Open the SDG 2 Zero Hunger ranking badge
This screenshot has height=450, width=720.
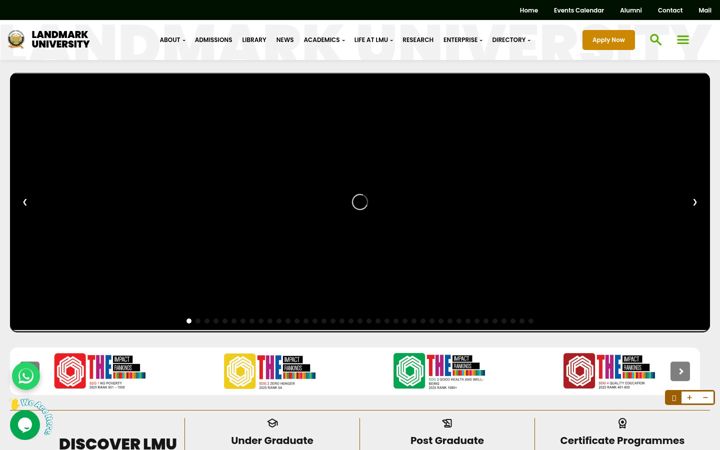(x=270, y=371)
